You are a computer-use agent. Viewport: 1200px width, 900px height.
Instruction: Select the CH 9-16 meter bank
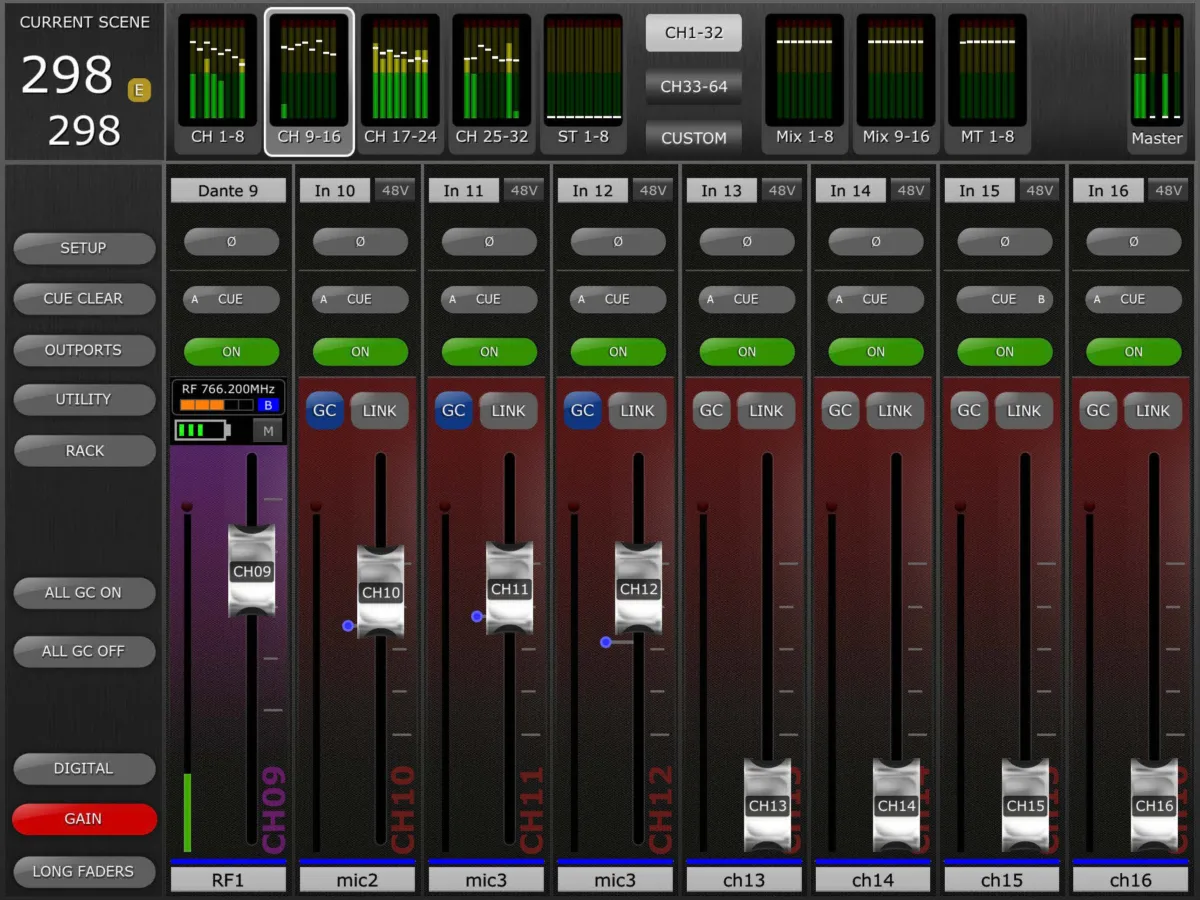click(x=309, y=83)
